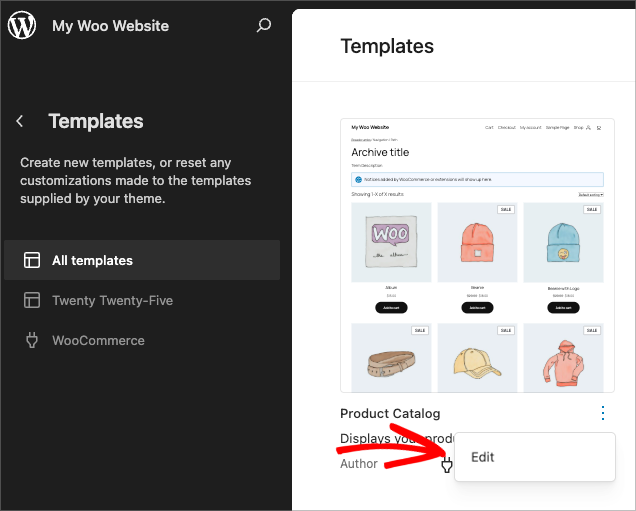
Task: Click the sidebar Templates heading
Action: 96,121
